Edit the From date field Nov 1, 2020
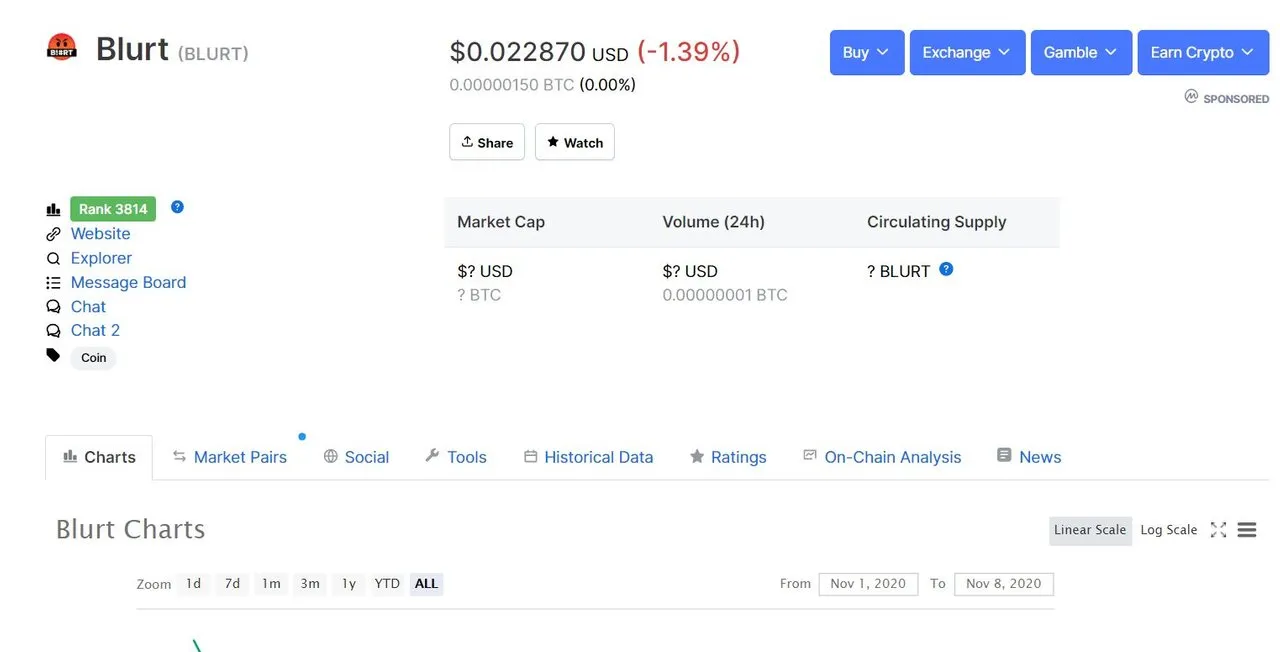Screen dimensions: 1280x652 point(868,584)
